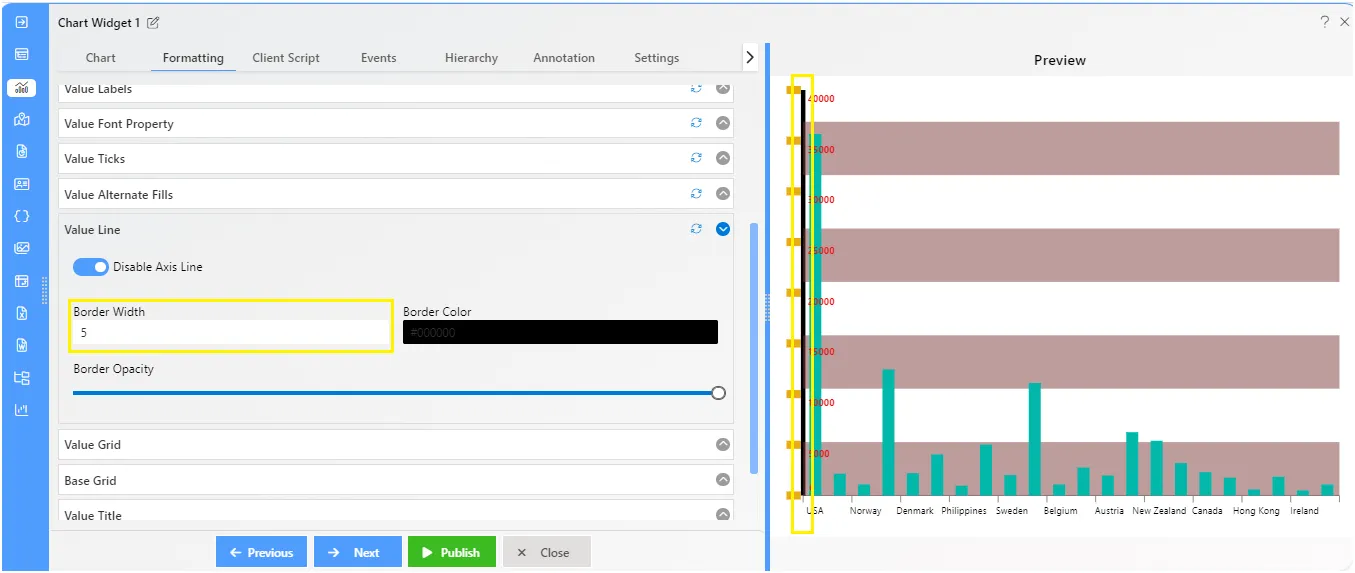This screenshot has height=573, width=1355.
Task: Click the Previous button
Action: pos(262,552)
